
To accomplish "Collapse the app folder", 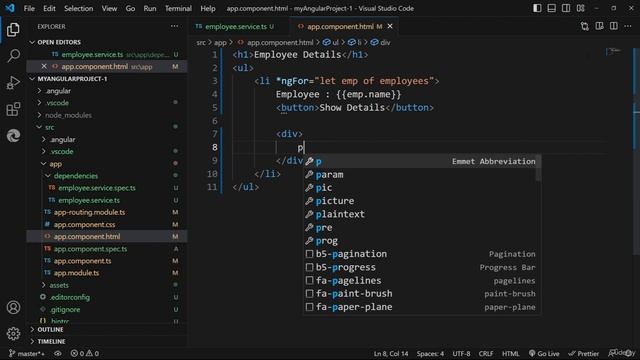I will (107, 164).
